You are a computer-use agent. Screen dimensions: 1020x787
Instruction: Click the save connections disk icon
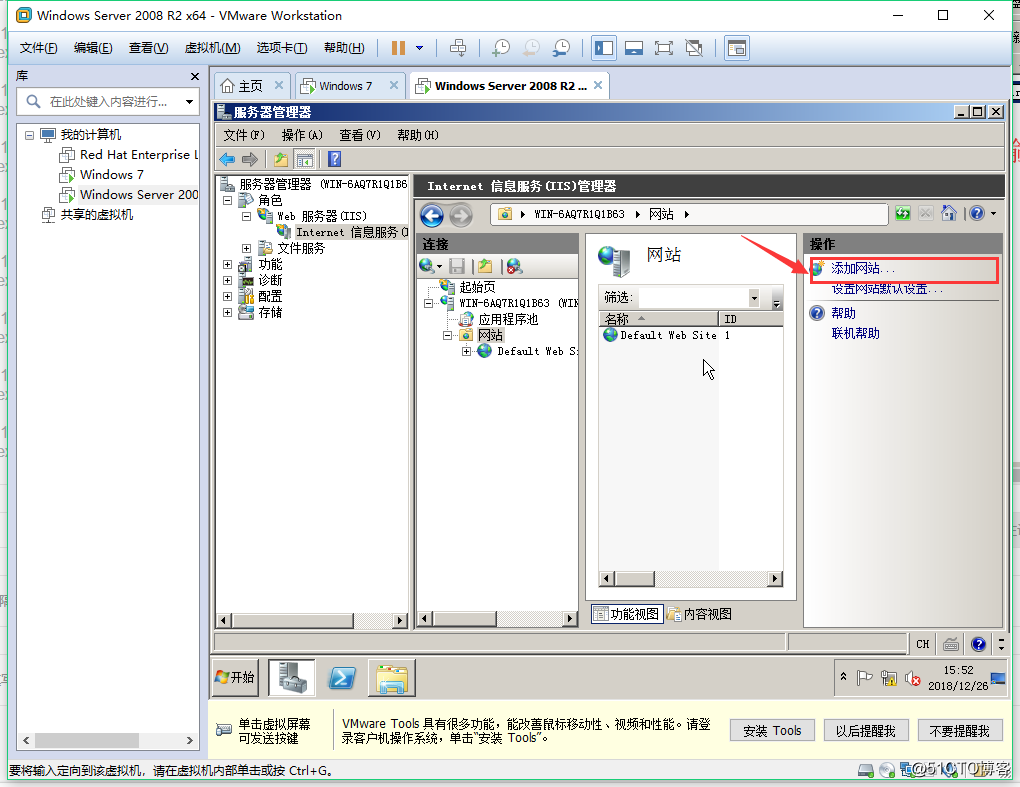click(x=457, y=266)
